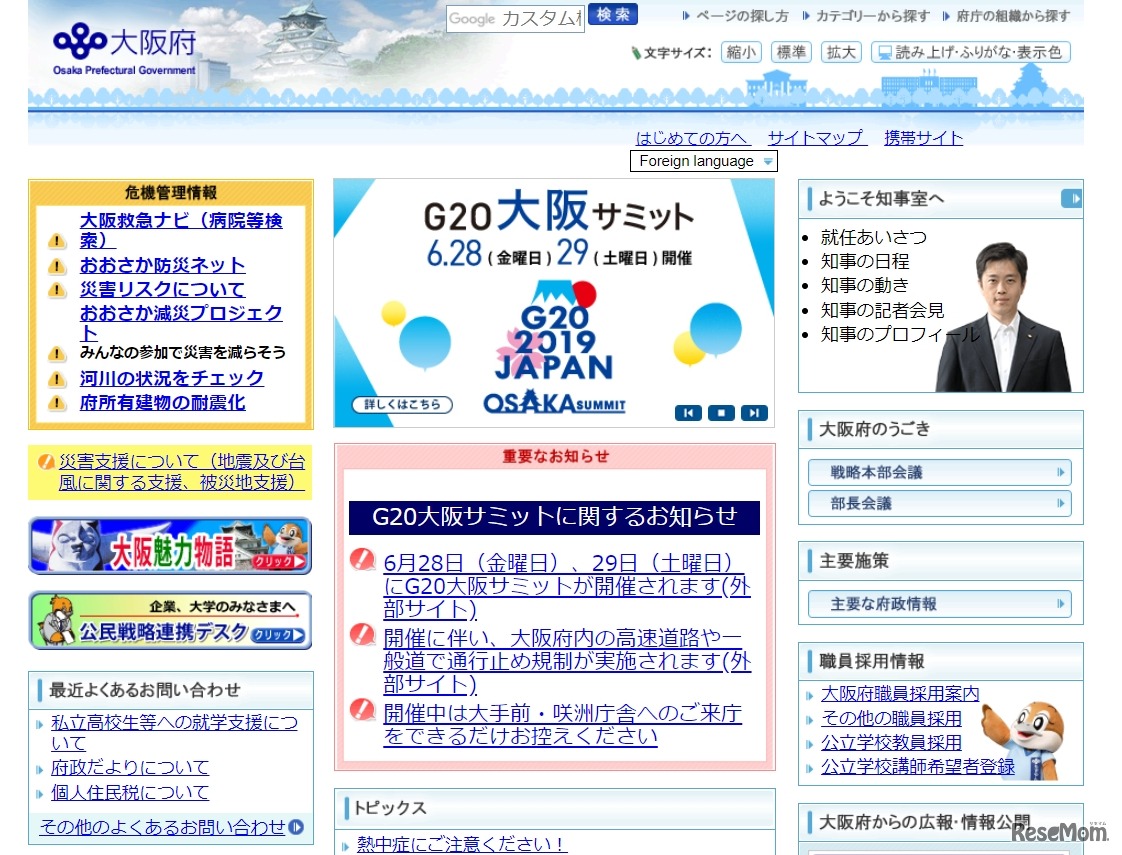Image resolution: width=1122 pixels, height=855 pixels.
Task: Open 知事の日程 in governor's office list
Action: pyautogui.click(x=865, y=261)
